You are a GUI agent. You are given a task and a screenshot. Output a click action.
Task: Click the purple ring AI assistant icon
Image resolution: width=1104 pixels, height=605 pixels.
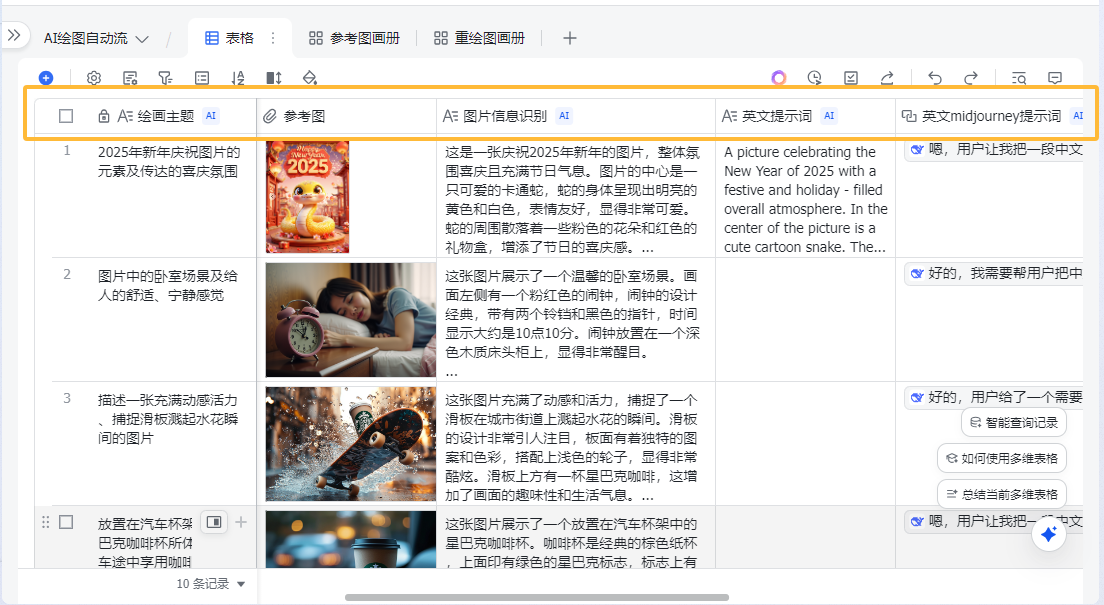point(778,77)
